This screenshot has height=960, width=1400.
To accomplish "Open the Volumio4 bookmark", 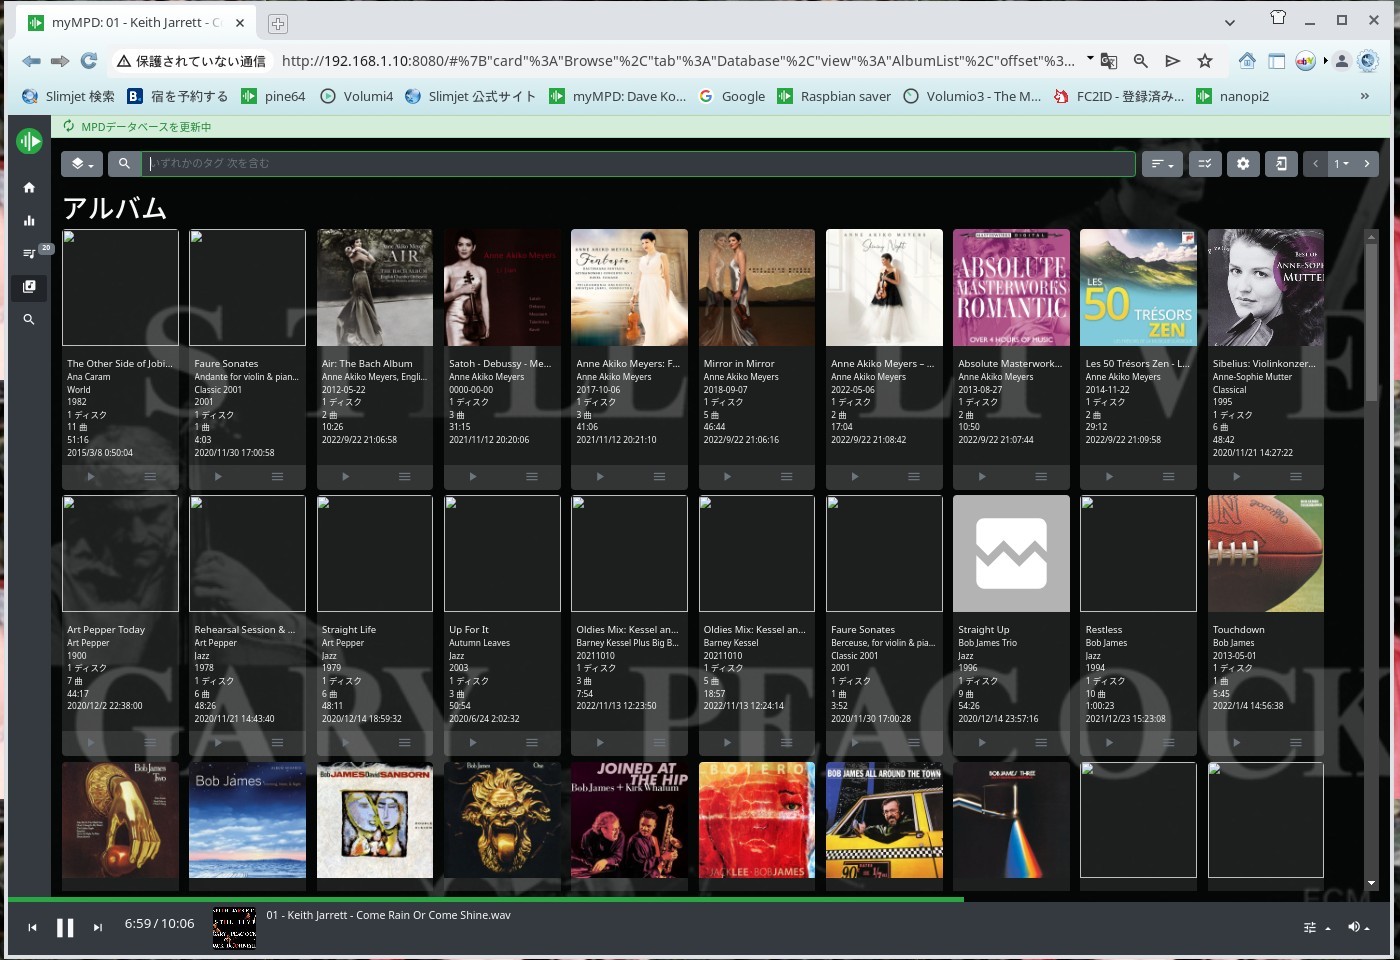I will coord(357,96).
